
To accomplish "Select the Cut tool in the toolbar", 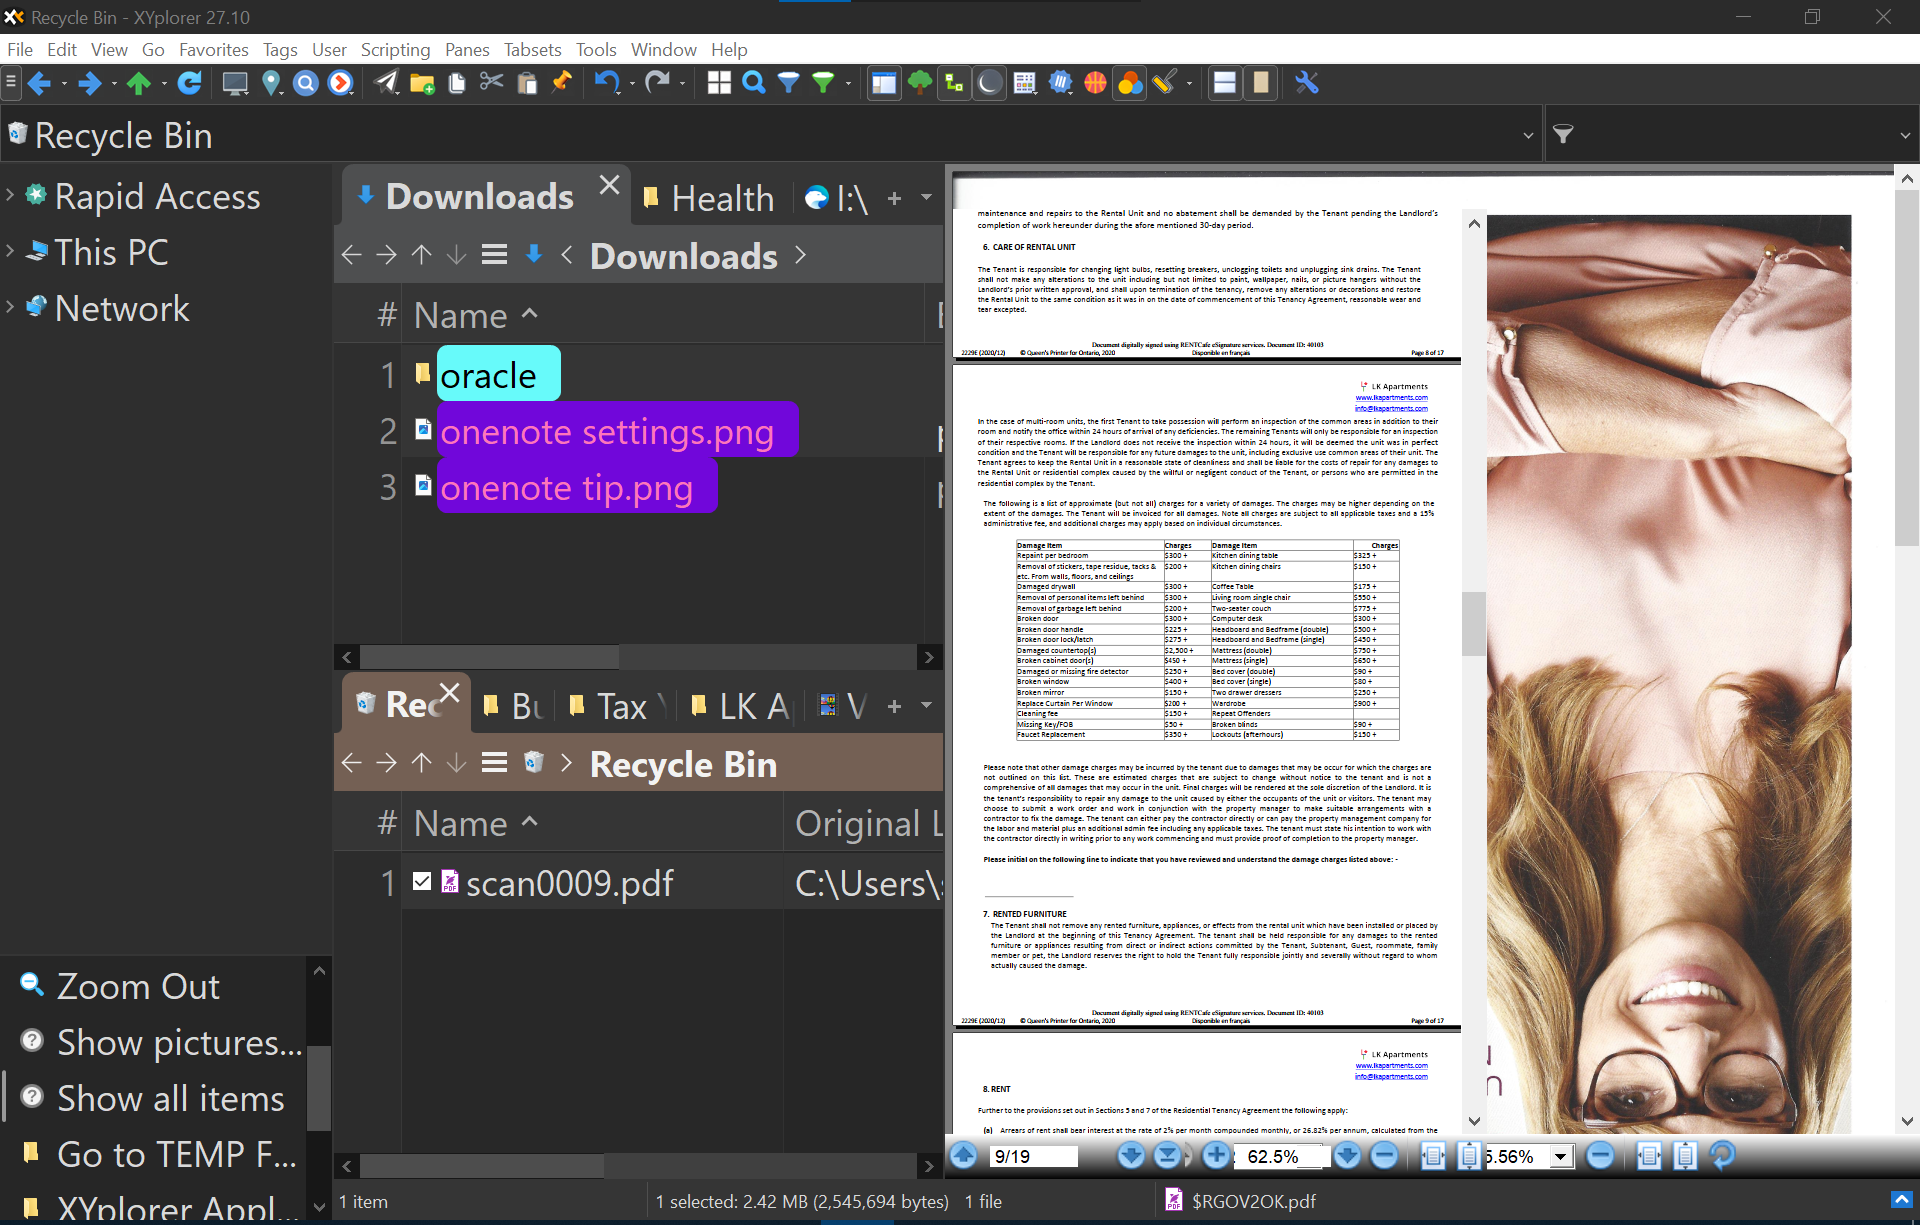I will [491, 83].
